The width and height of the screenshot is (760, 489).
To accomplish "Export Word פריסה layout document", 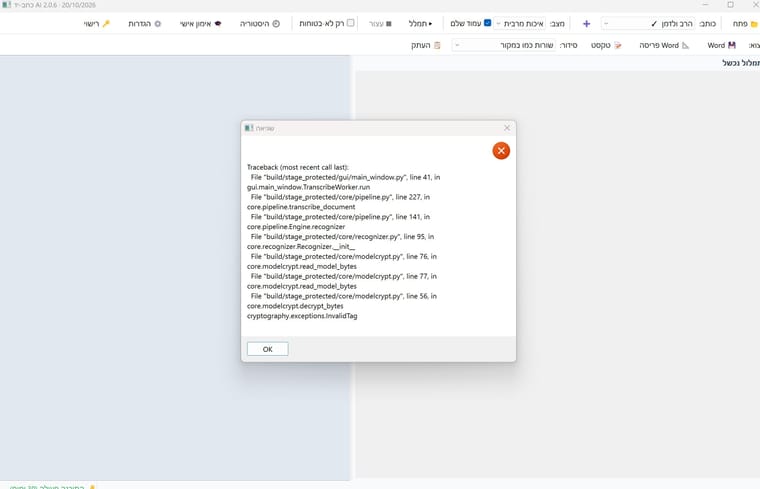I will tap(664, 45).
